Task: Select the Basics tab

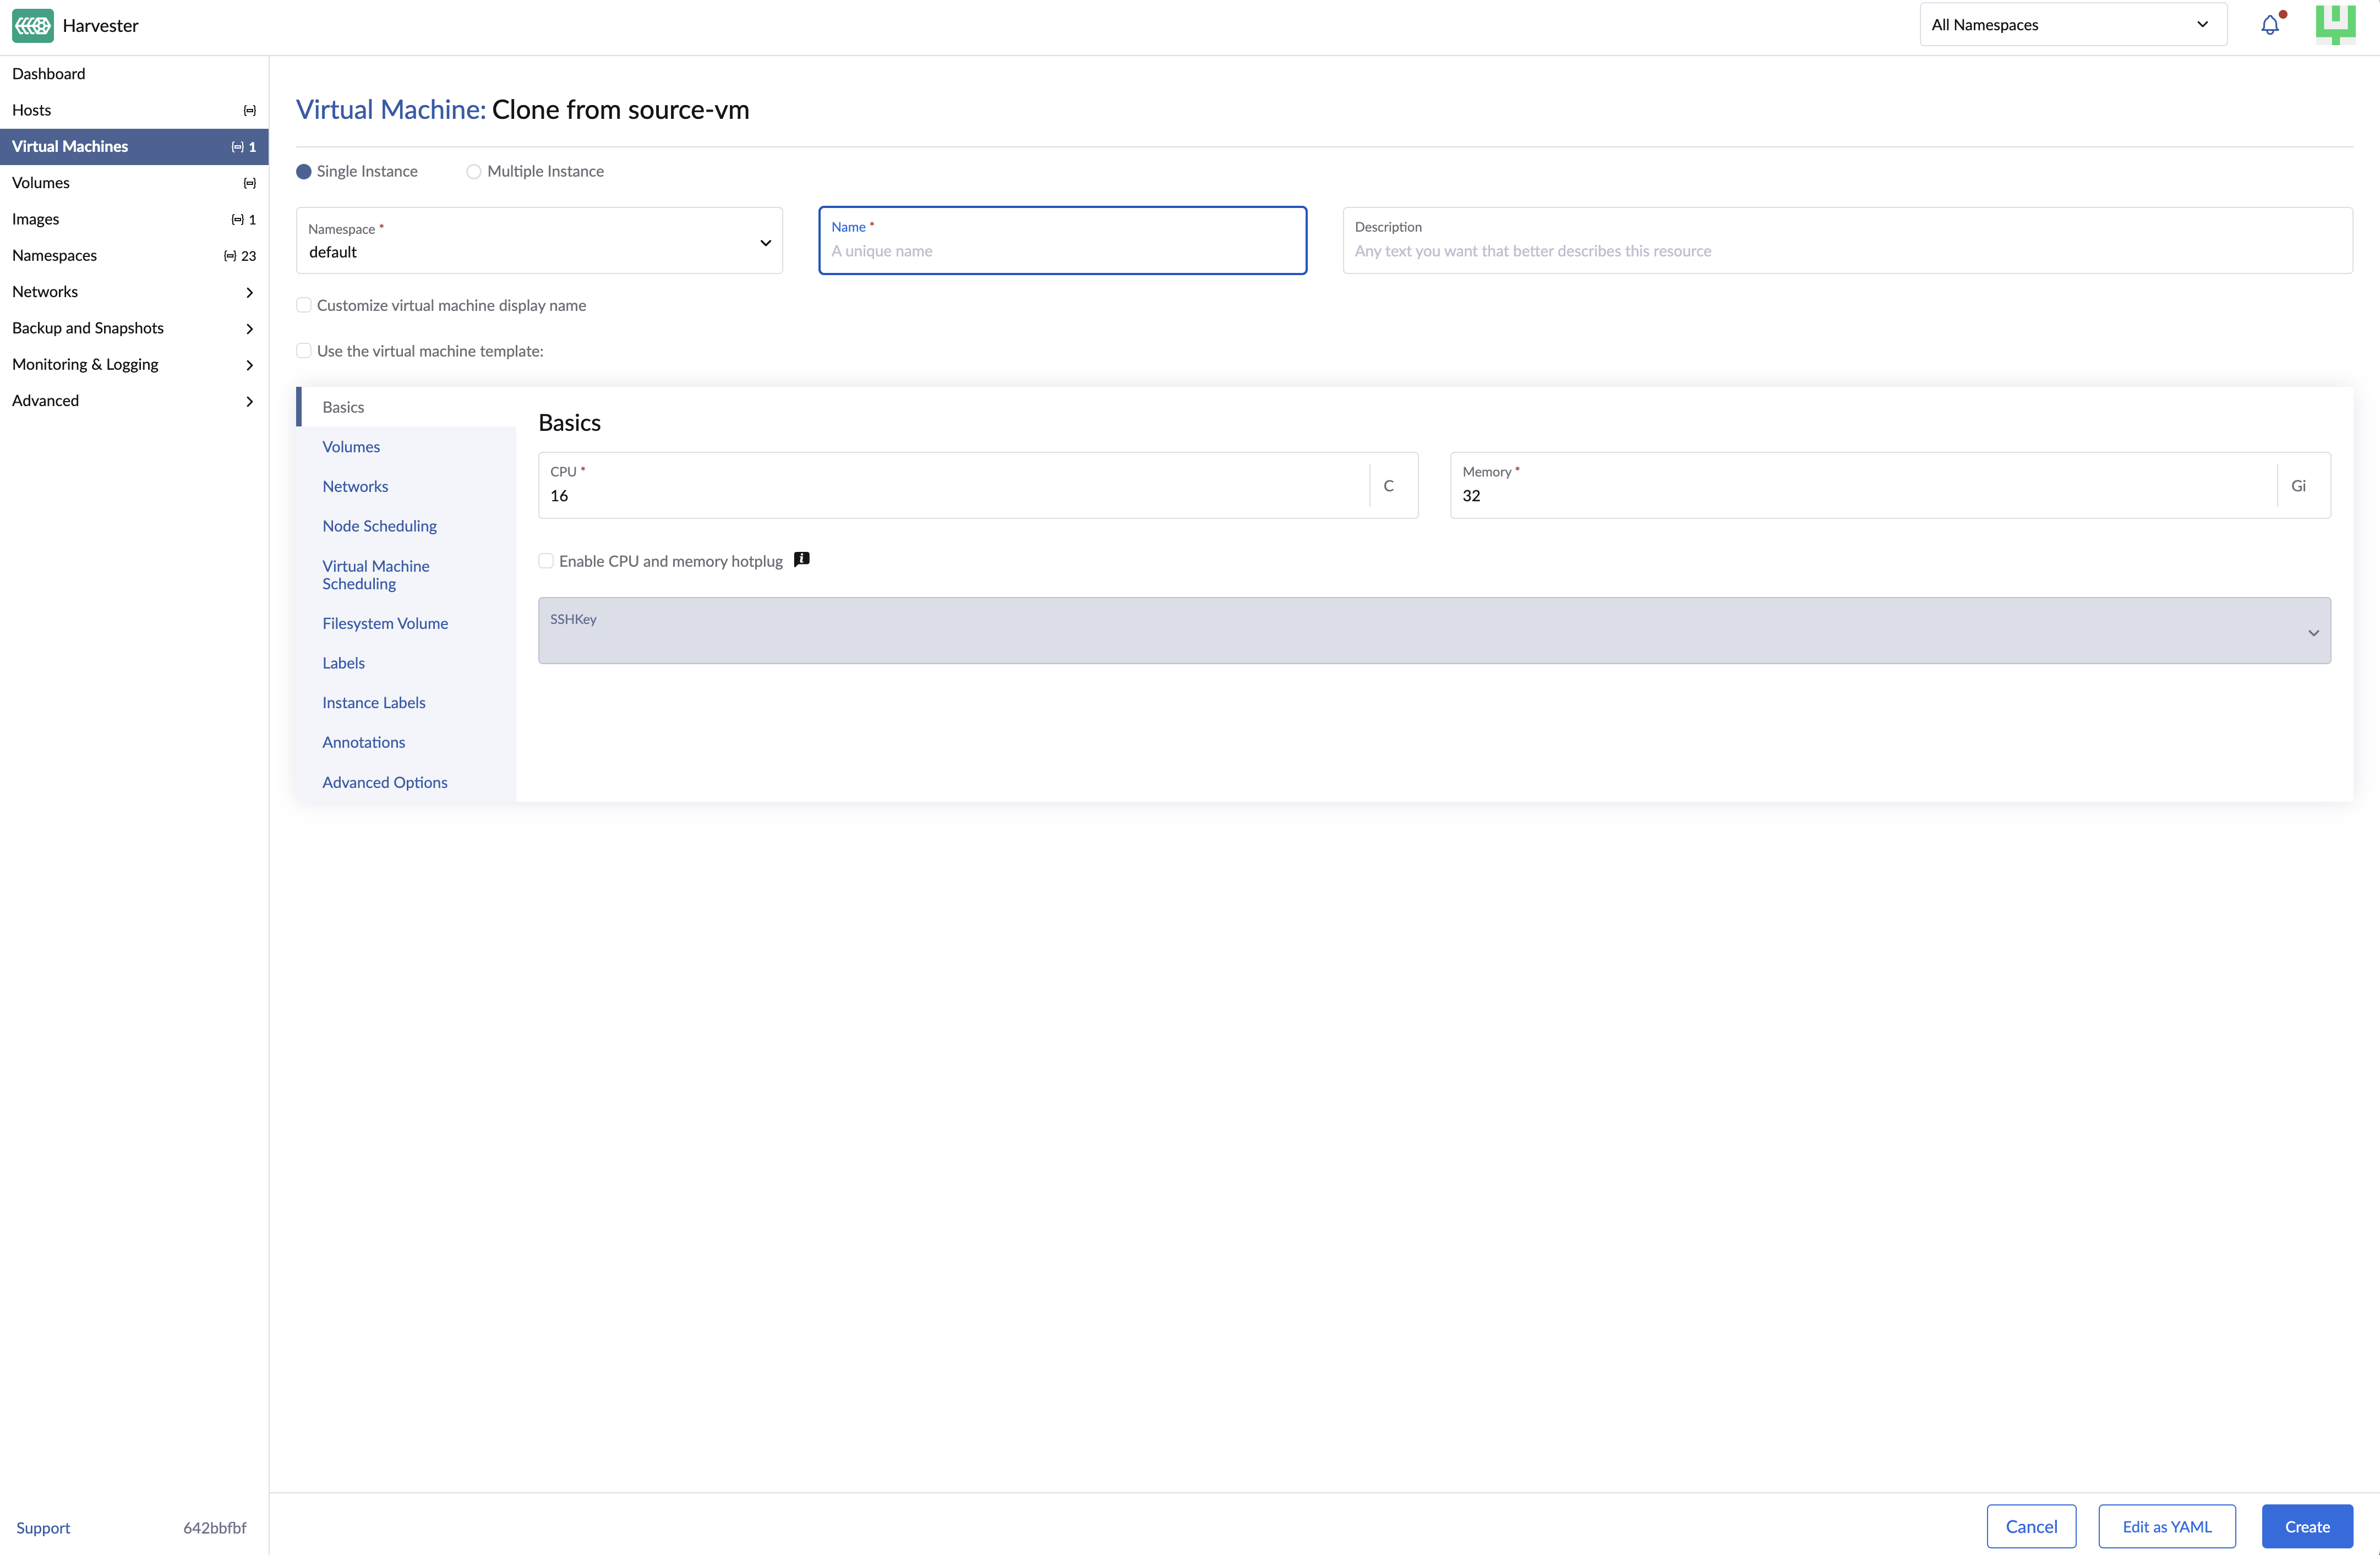Action: [x=406, y=407]
